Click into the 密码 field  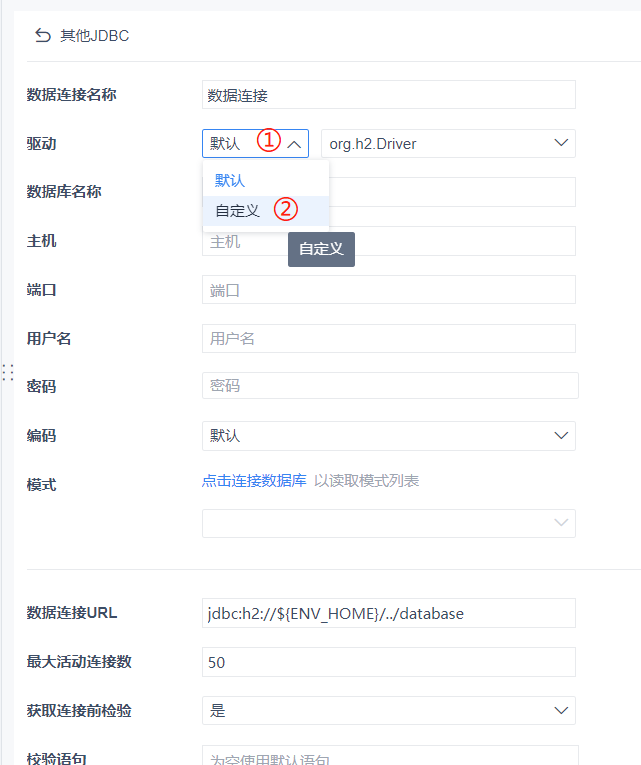pyautogui.click(x=388, y=386)
